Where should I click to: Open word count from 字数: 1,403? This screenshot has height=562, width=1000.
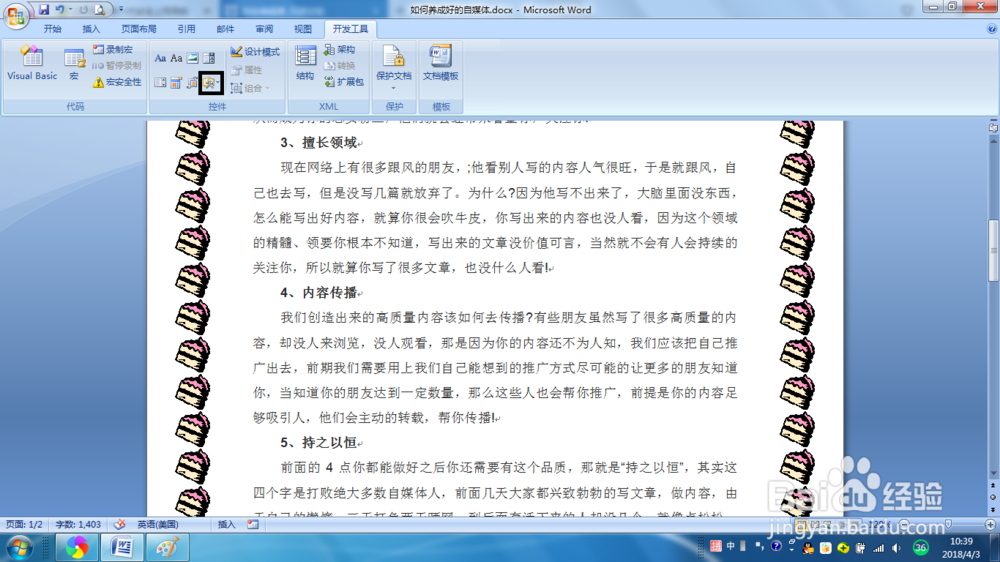tap(78, 524)
